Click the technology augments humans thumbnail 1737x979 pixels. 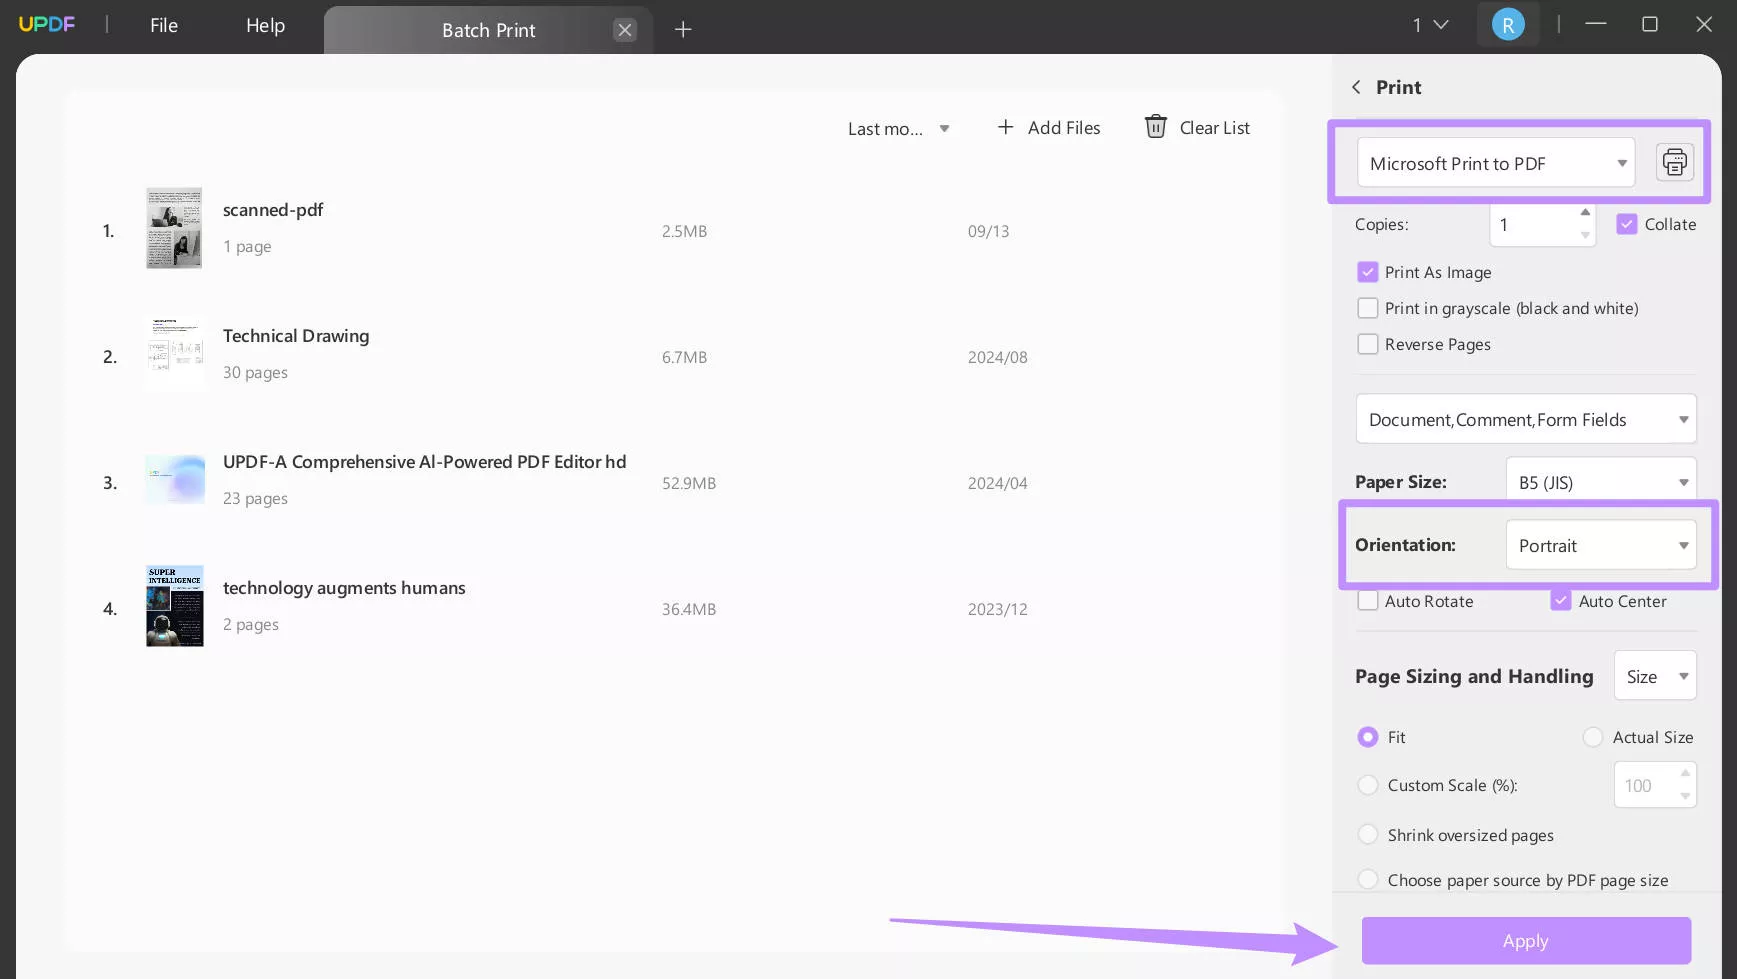pos(175,606)
